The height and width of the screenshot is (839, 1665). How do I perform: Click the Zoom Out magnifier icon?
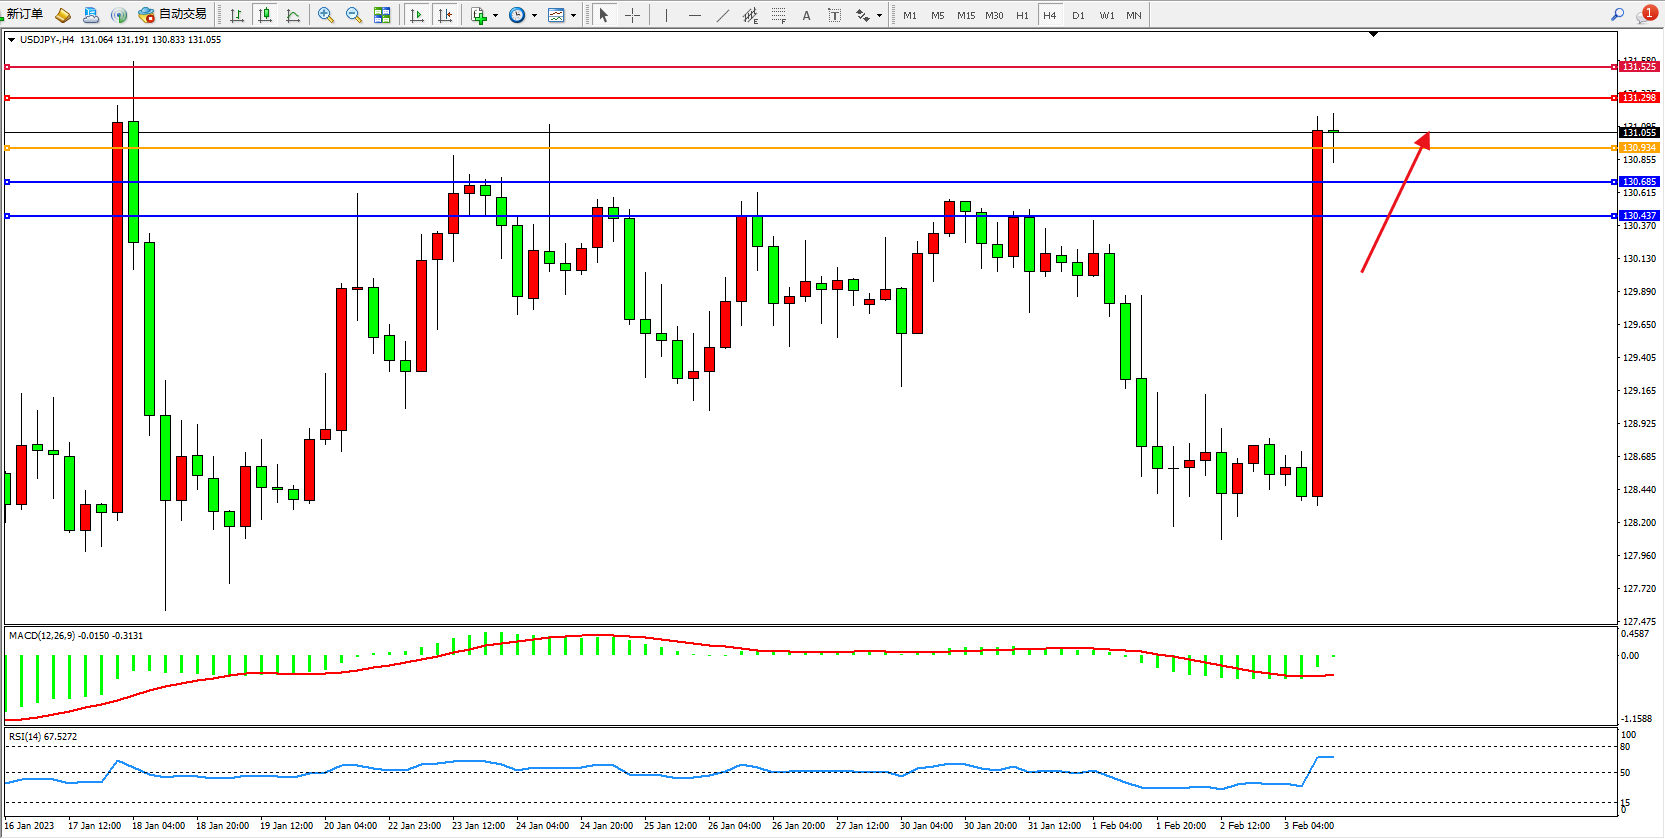(x=353, y=15)
